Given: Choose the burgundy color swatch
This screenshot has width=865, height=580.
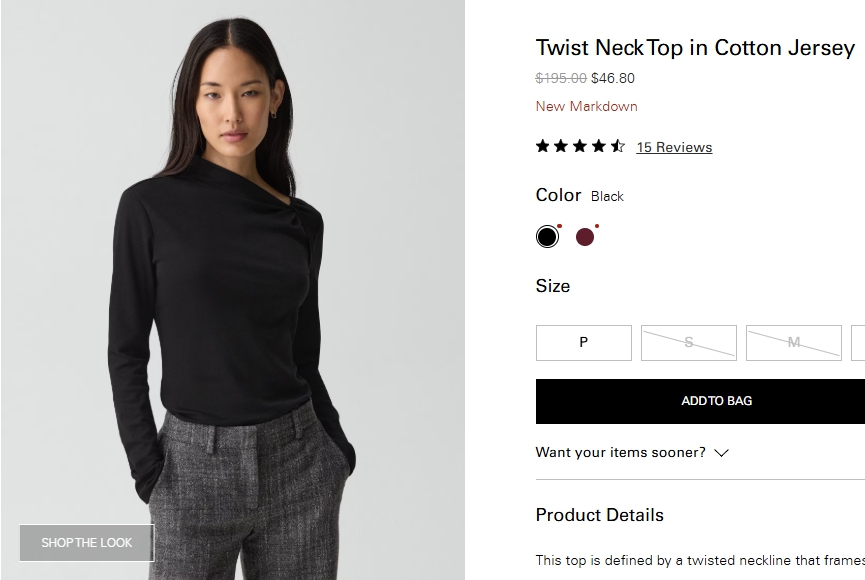Looking at the screenshot, I should 585,237.
